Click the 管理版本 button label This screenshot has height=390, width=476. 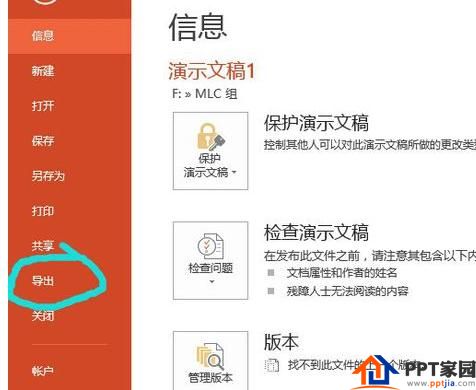pyautogui.click(x=210, y=378)
